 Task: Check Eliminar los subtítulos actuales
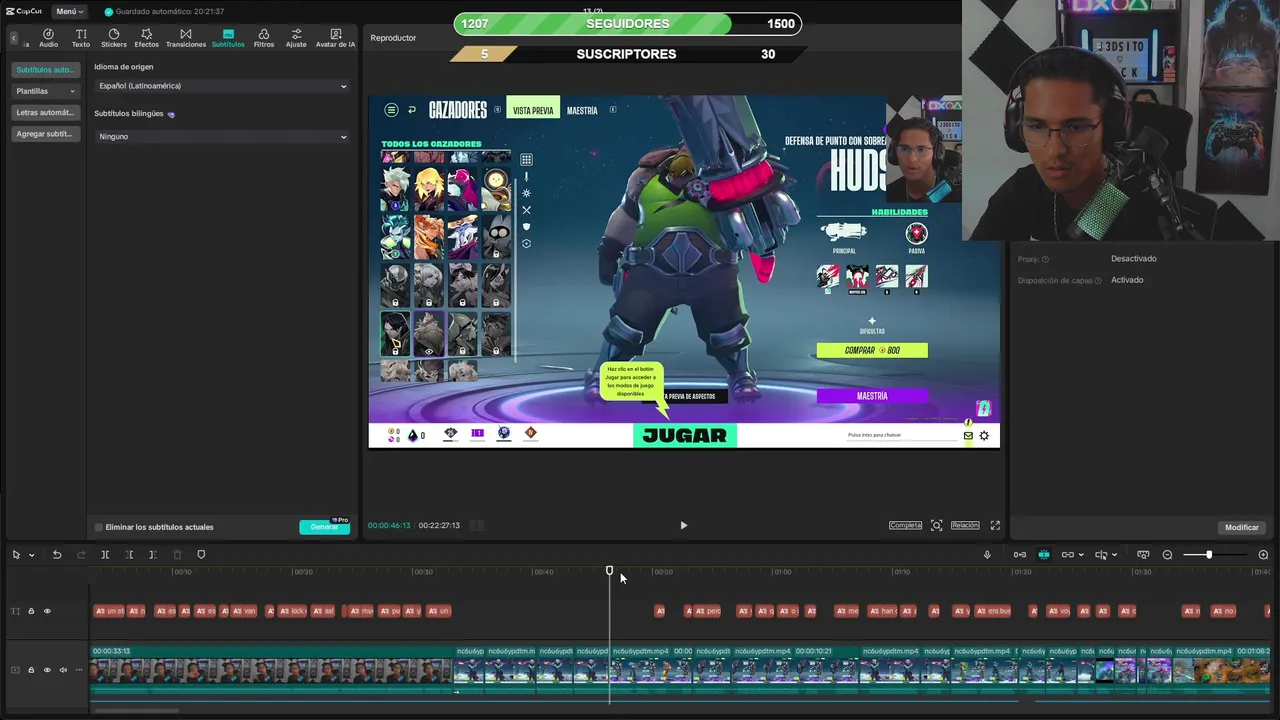point(99,527)
